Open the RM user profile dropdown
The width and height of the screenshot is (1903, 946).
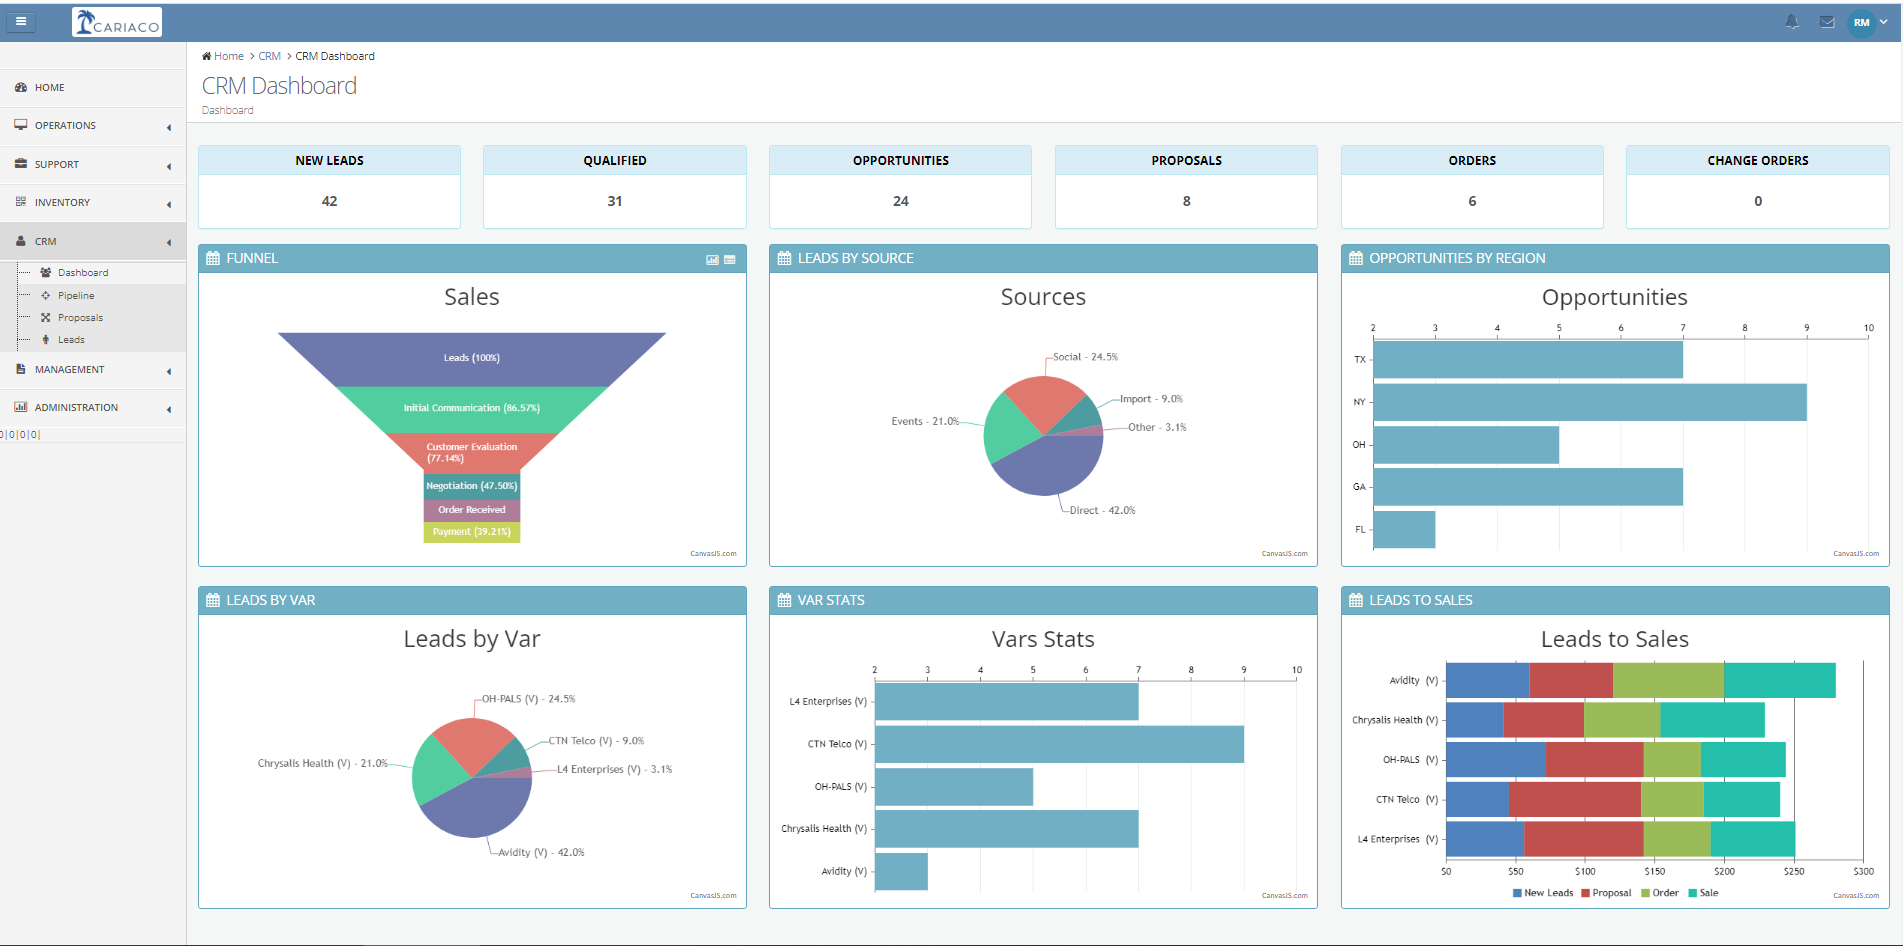[x=1868, y=22]
